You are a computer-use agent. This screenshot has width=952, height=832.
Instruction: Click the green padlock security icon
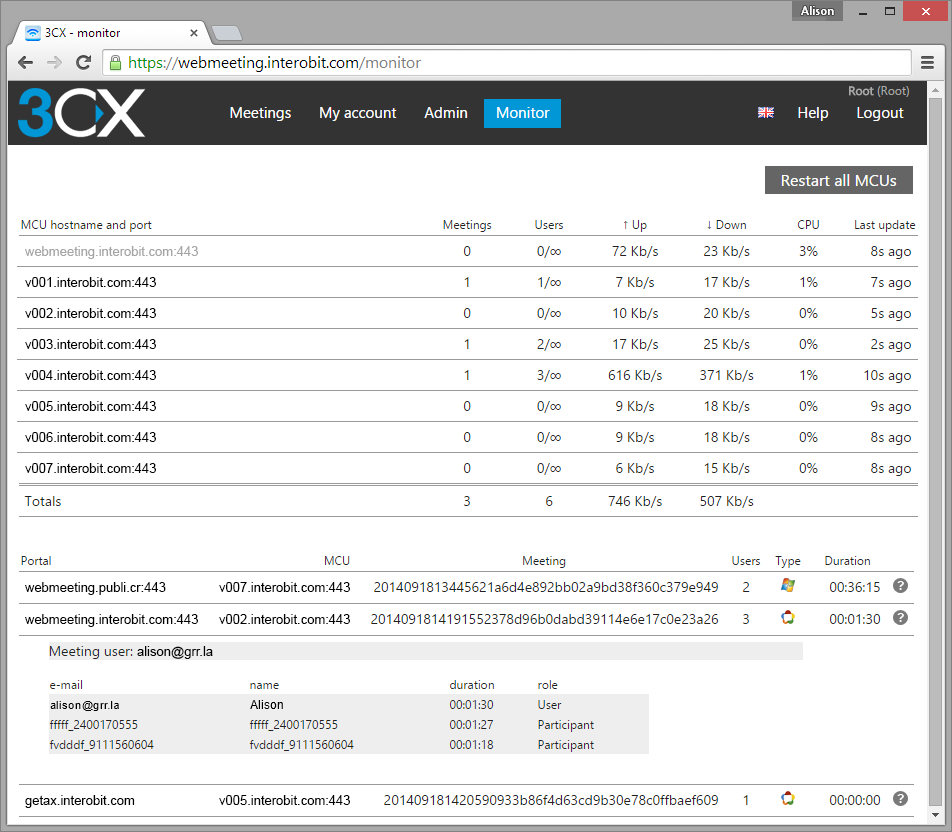pyautogui.click(x=115, y=63)
